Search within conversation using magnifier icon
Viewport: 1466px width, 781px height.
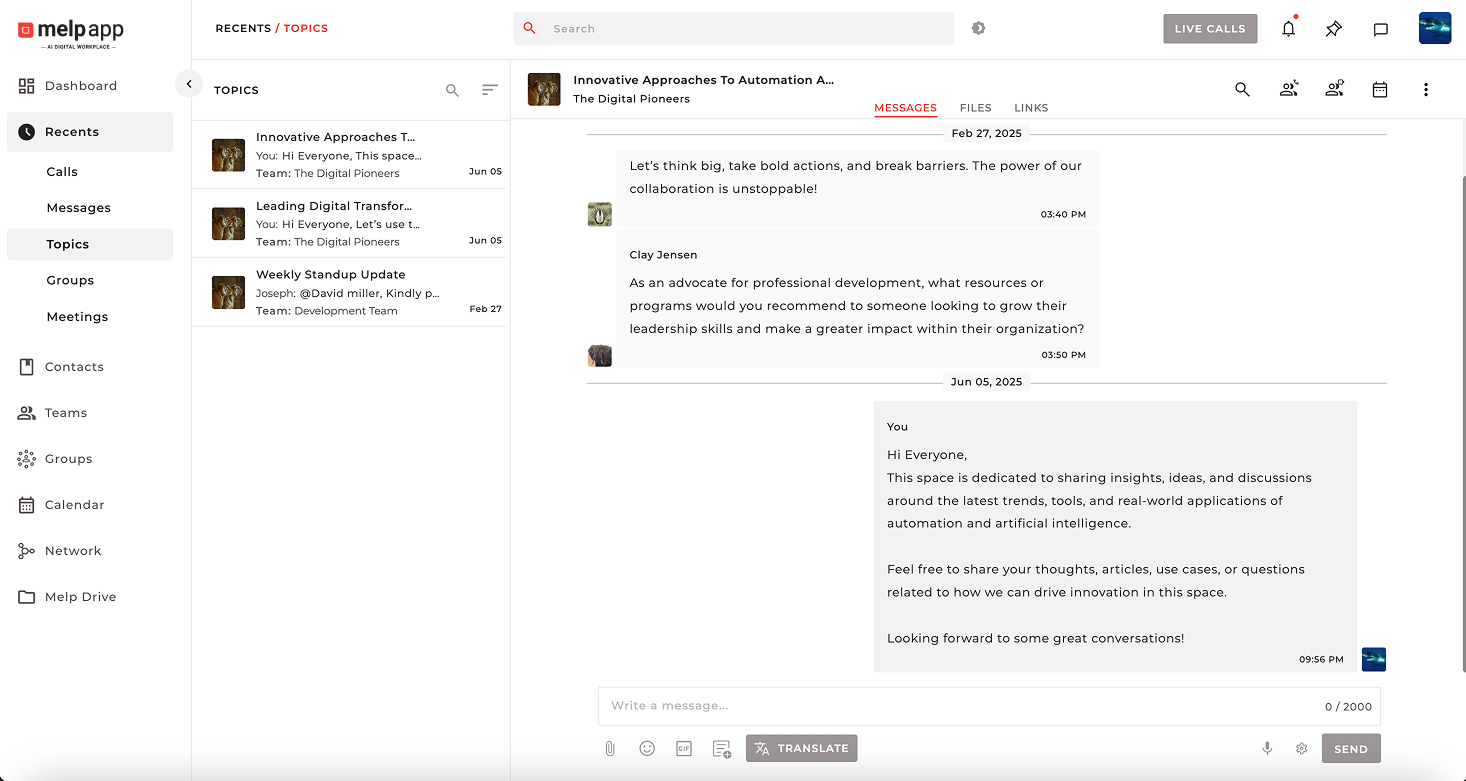1242,90
